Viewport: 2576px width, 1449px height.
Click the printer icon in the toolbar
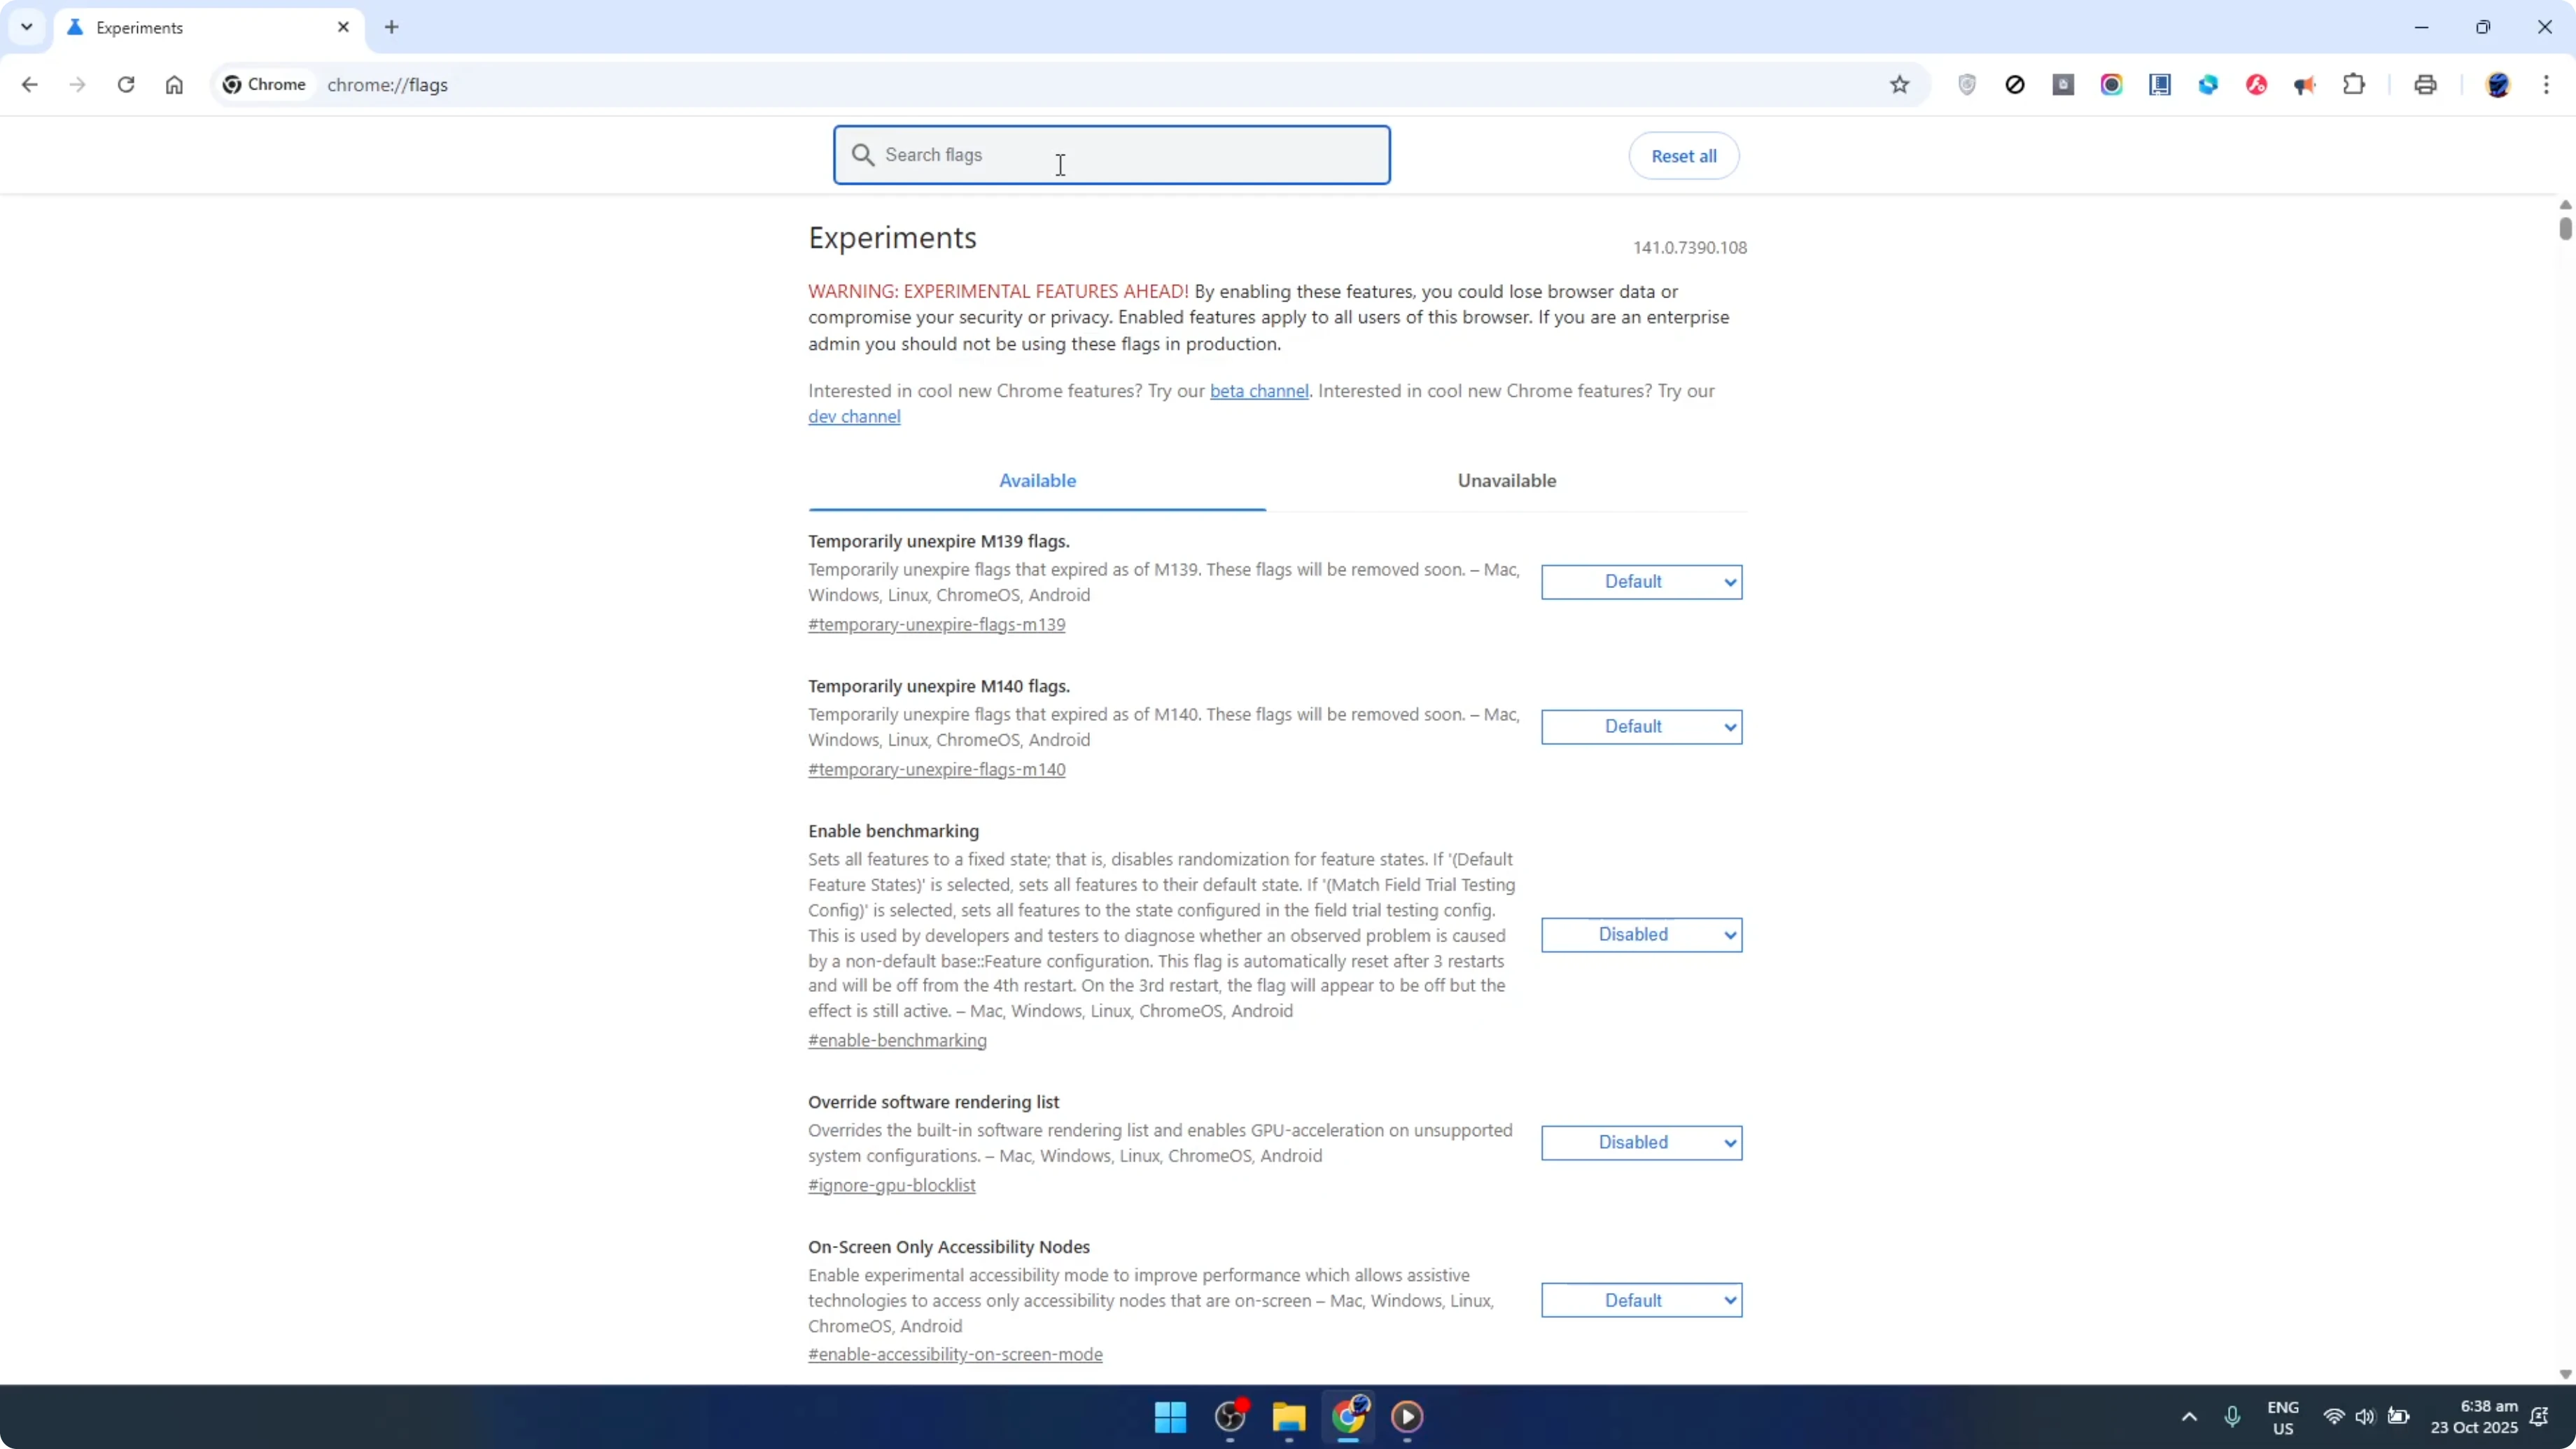2425,85
